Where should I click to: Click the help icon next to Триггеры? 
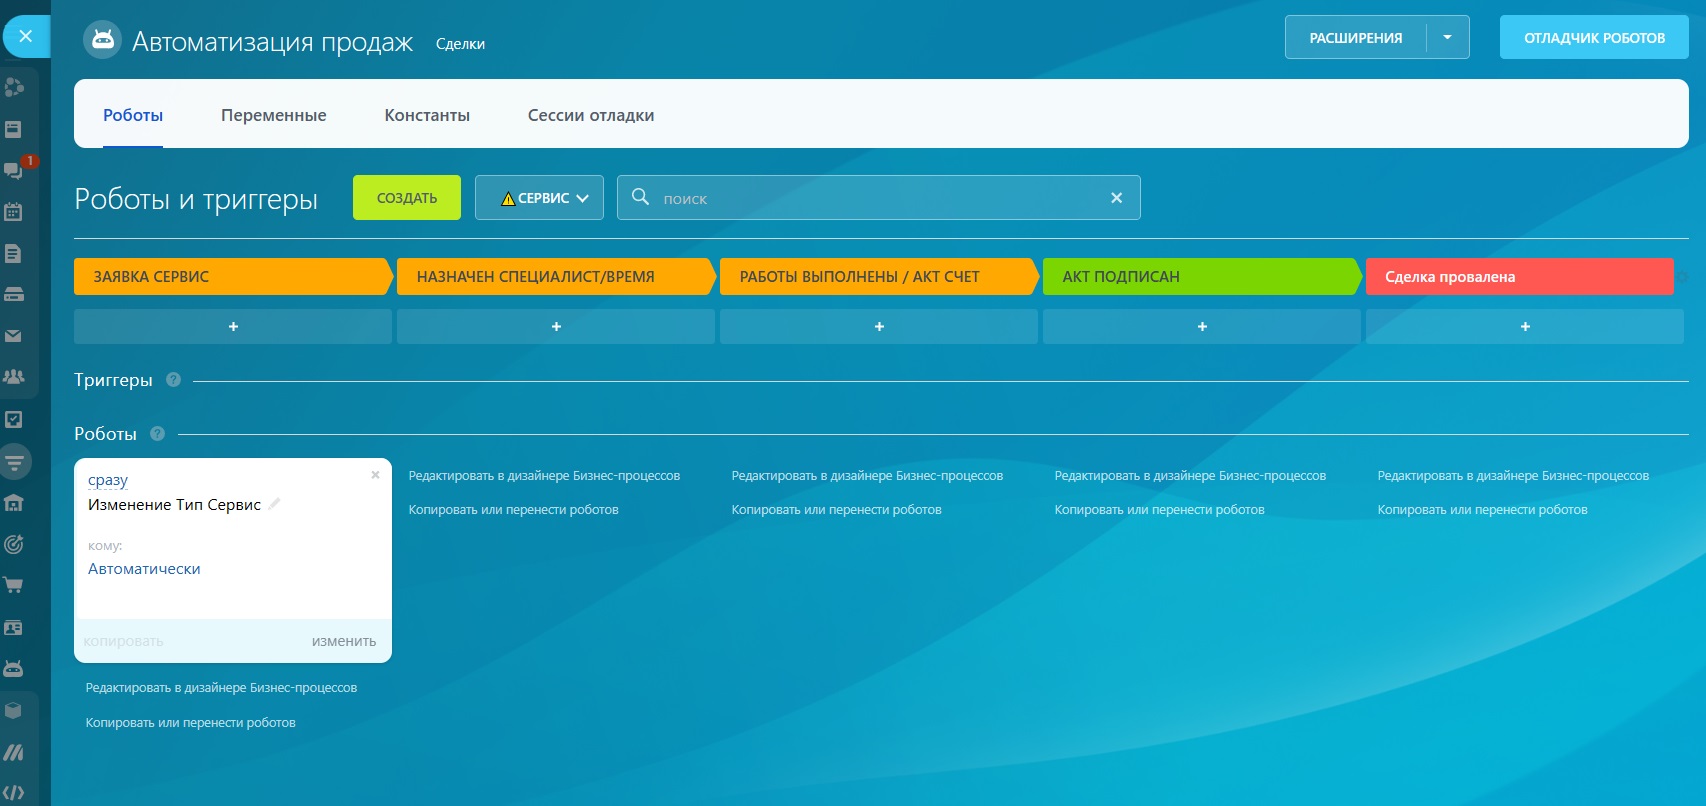pos(173,380)
